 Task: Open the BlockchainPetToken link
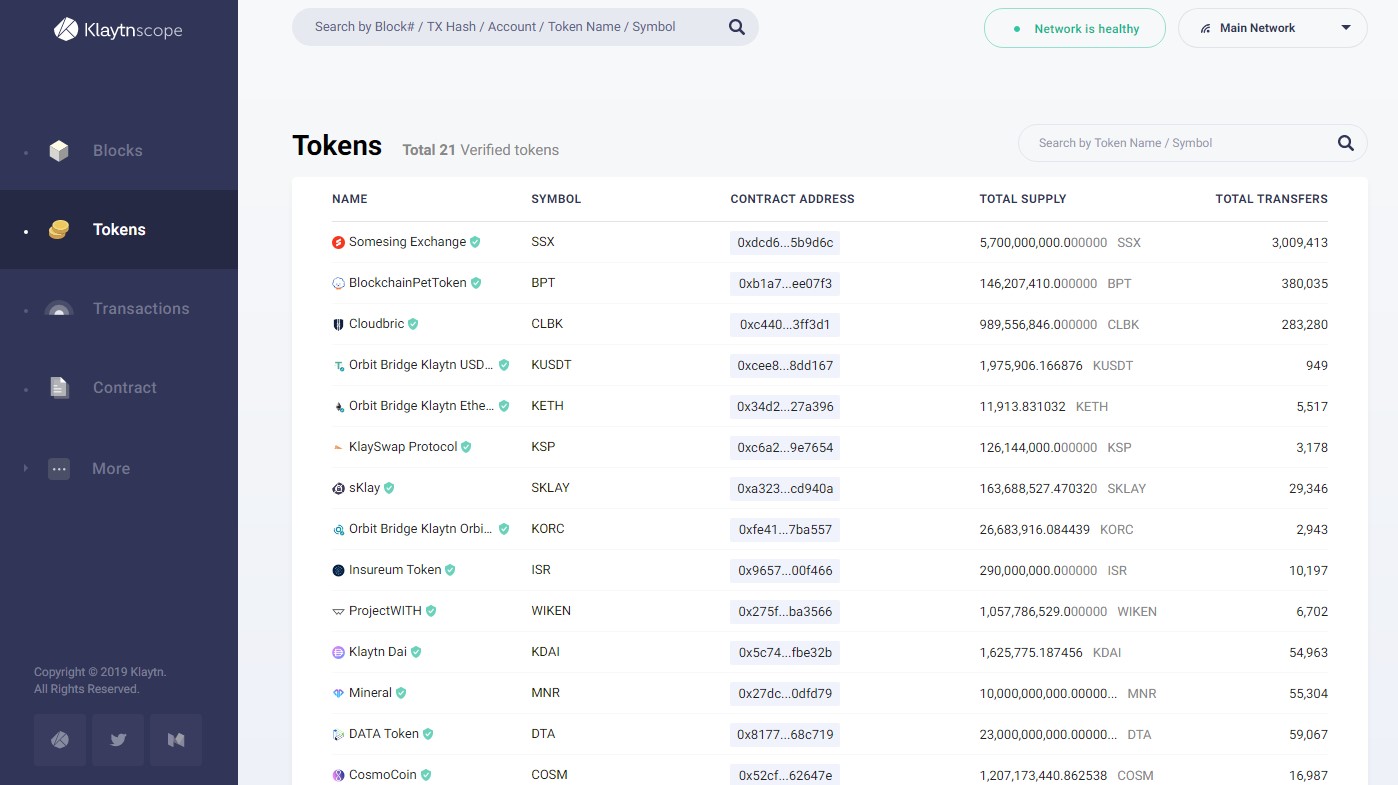click(x=407, y=283)
